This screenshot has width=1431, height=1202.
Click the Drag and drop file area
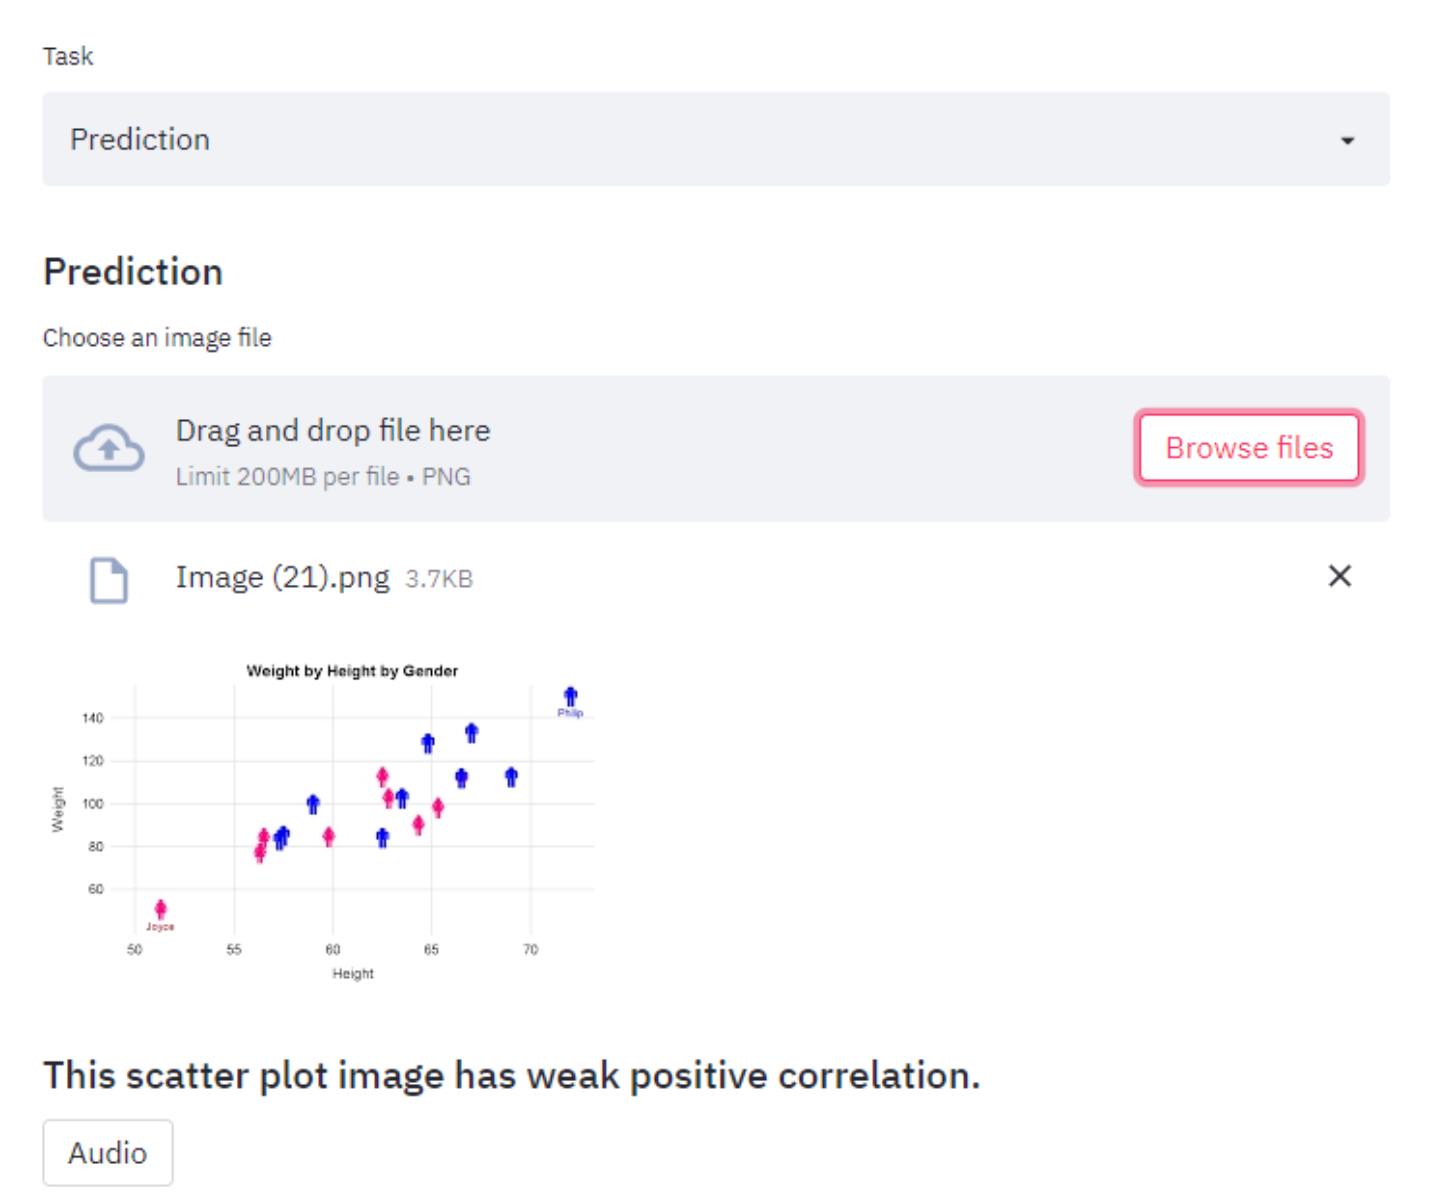coord(333,430)
